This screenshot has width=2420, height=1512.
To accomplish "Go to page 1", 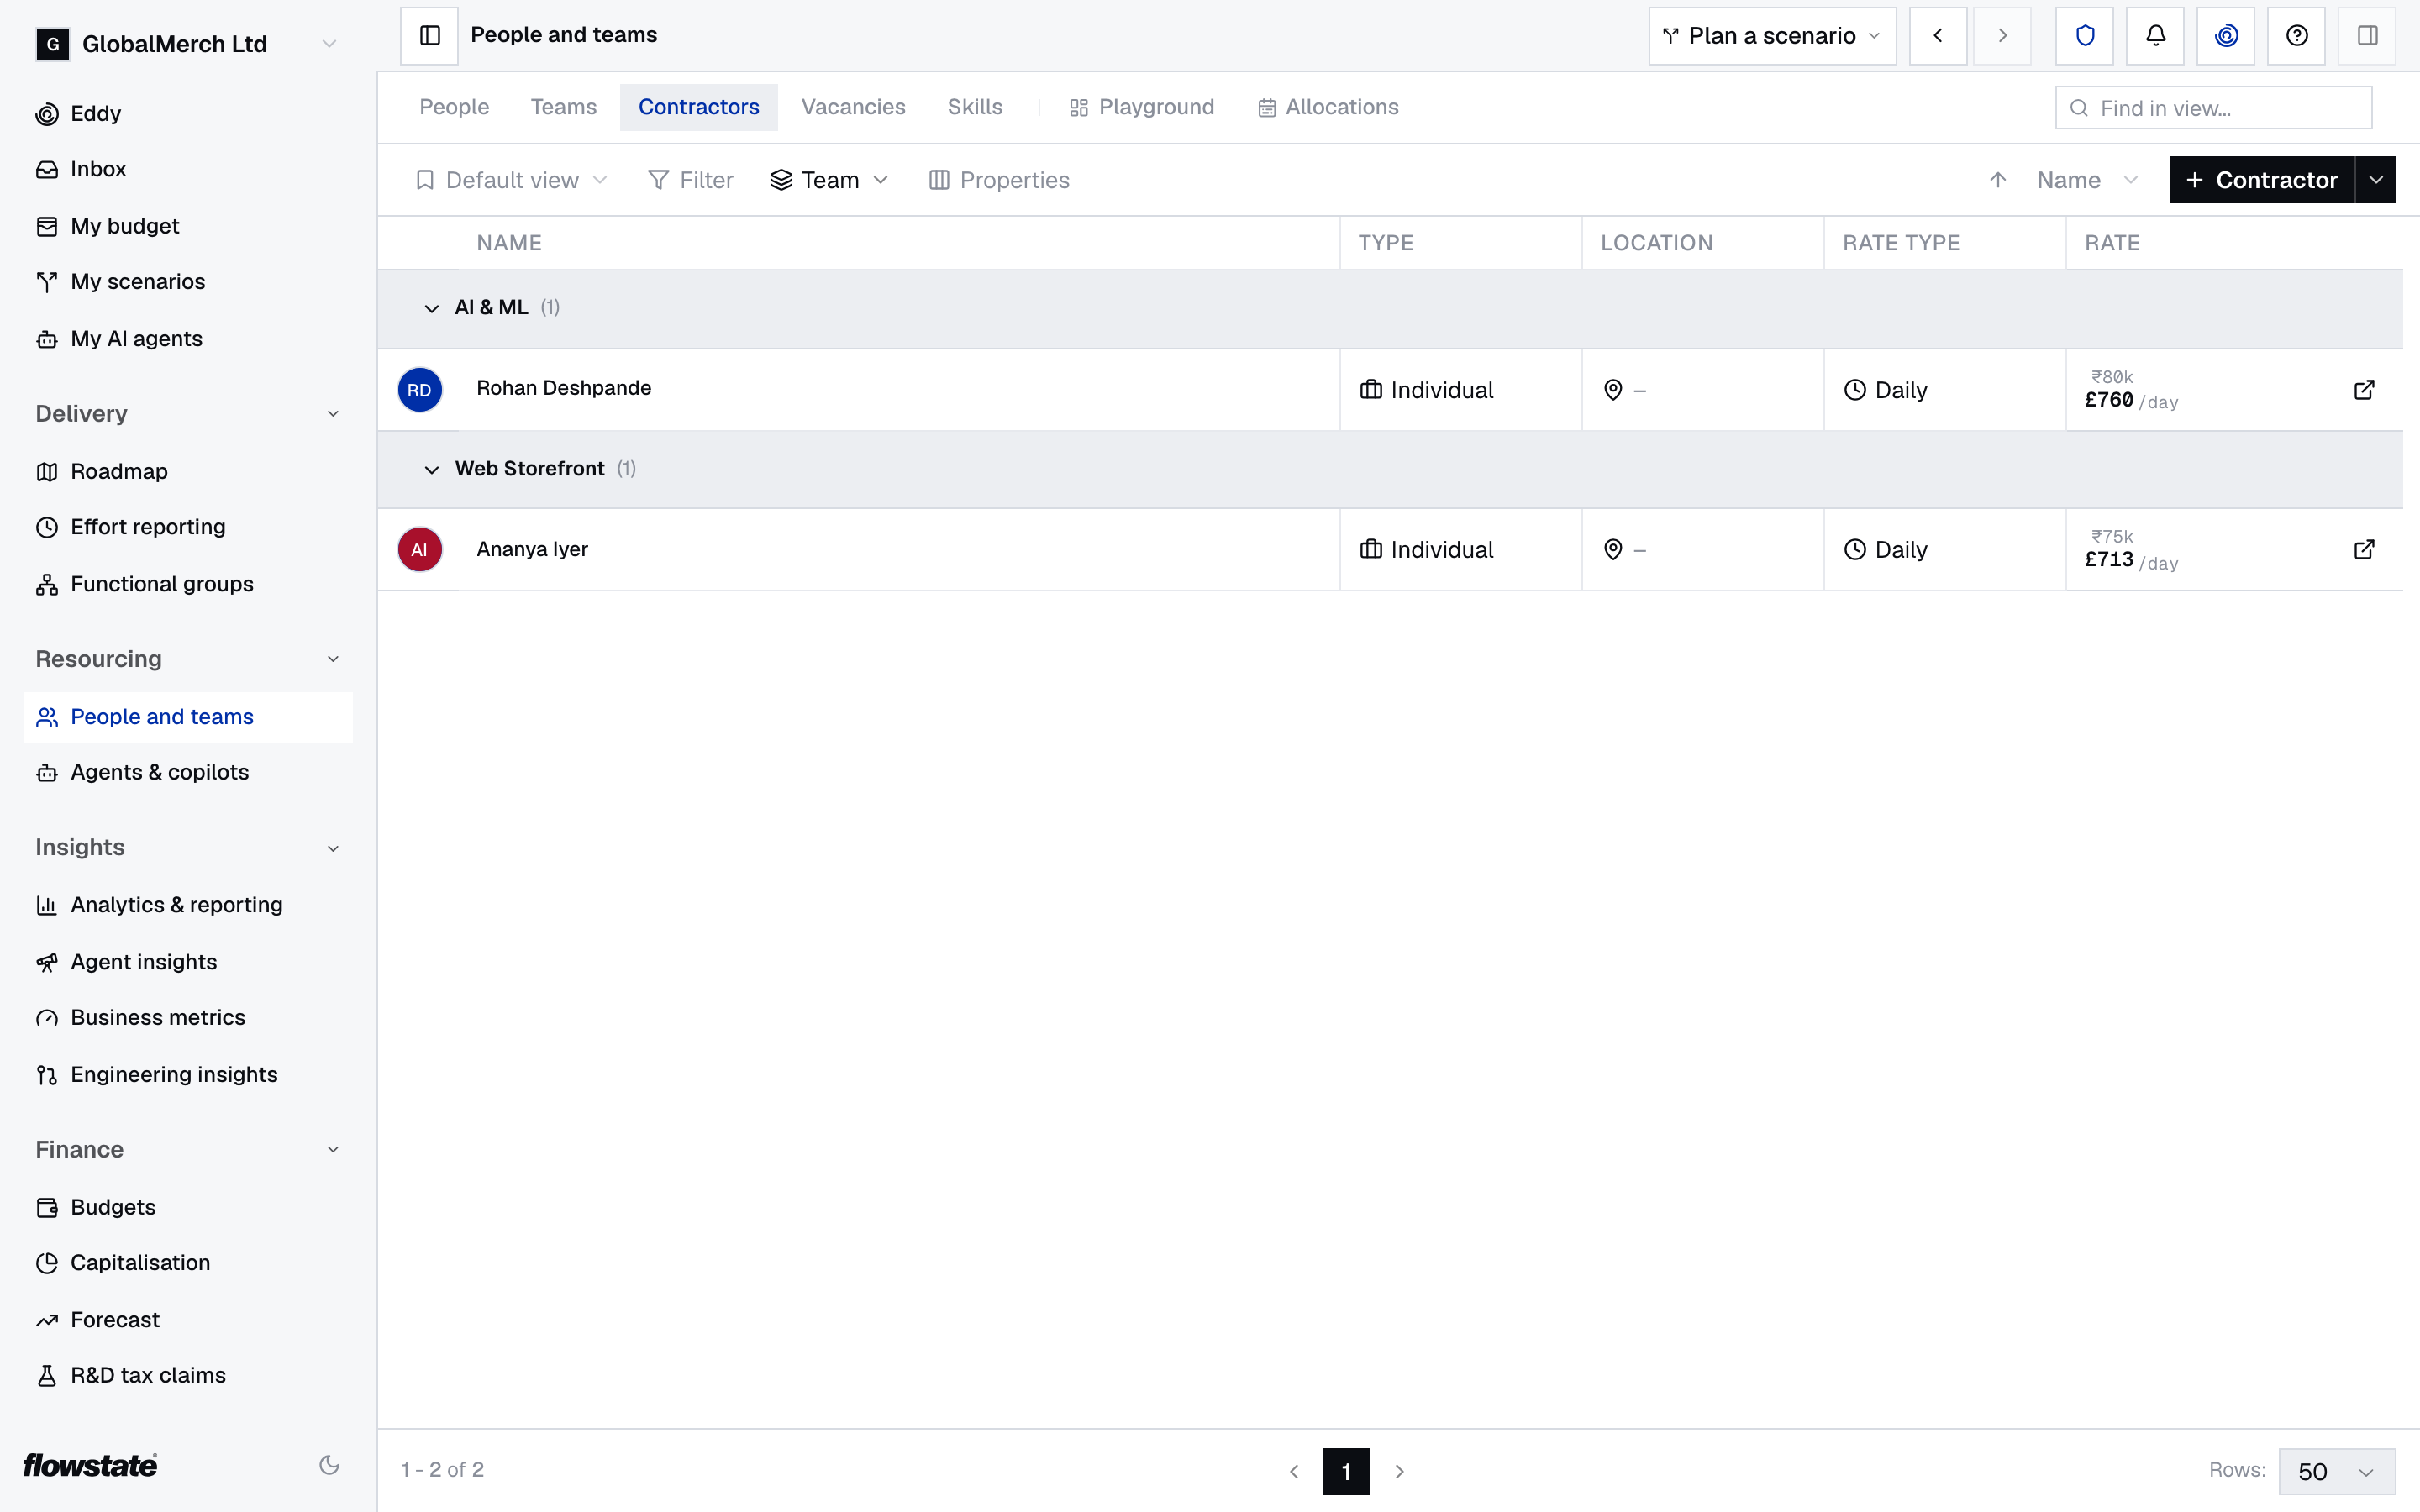I will 1346,1471.
